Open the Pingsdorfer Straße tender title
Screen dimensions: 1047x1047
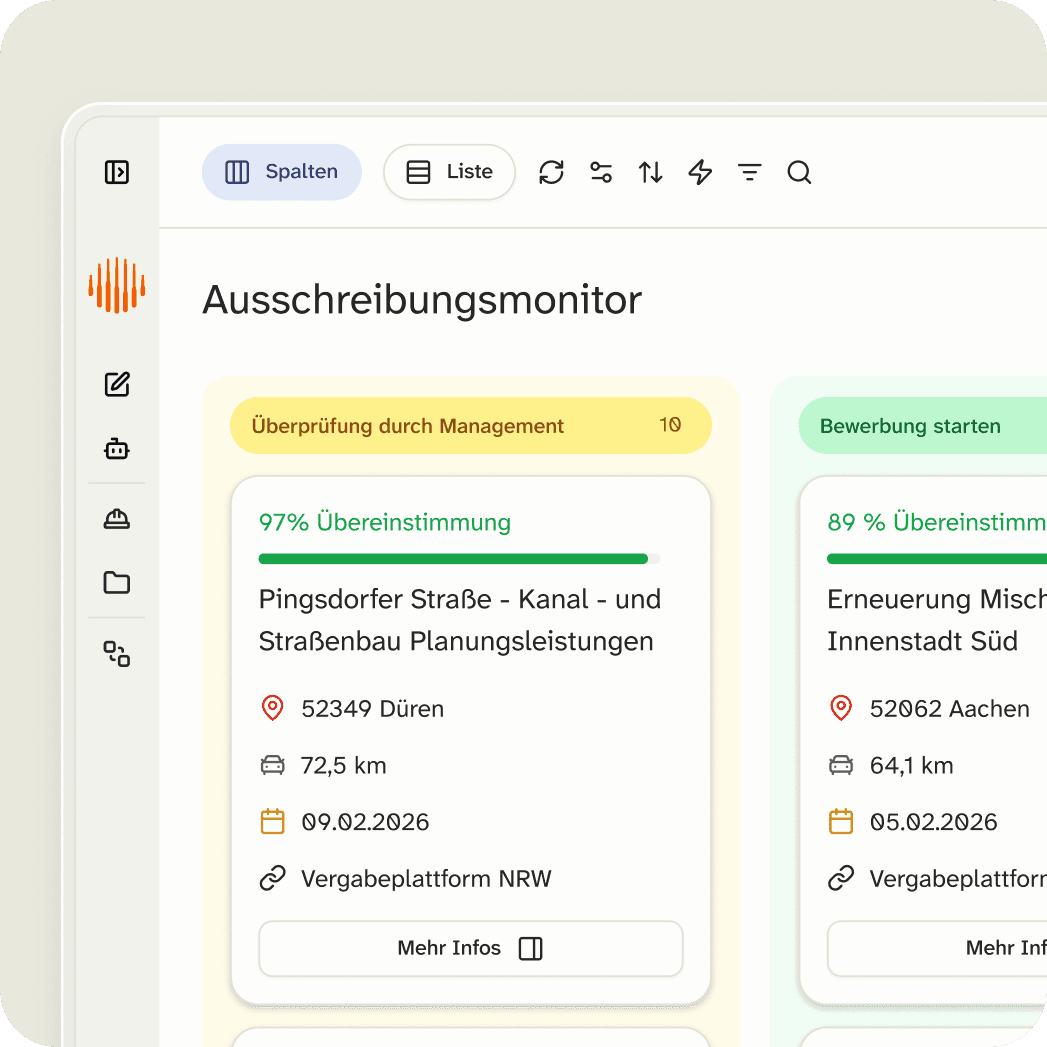click(x=460, y=620)
